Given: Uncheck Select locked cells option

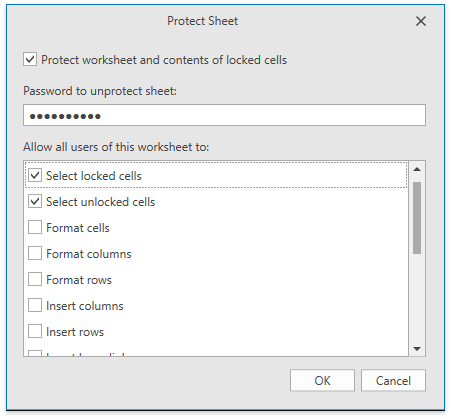Looking at the screenshot, I should 35,175.
